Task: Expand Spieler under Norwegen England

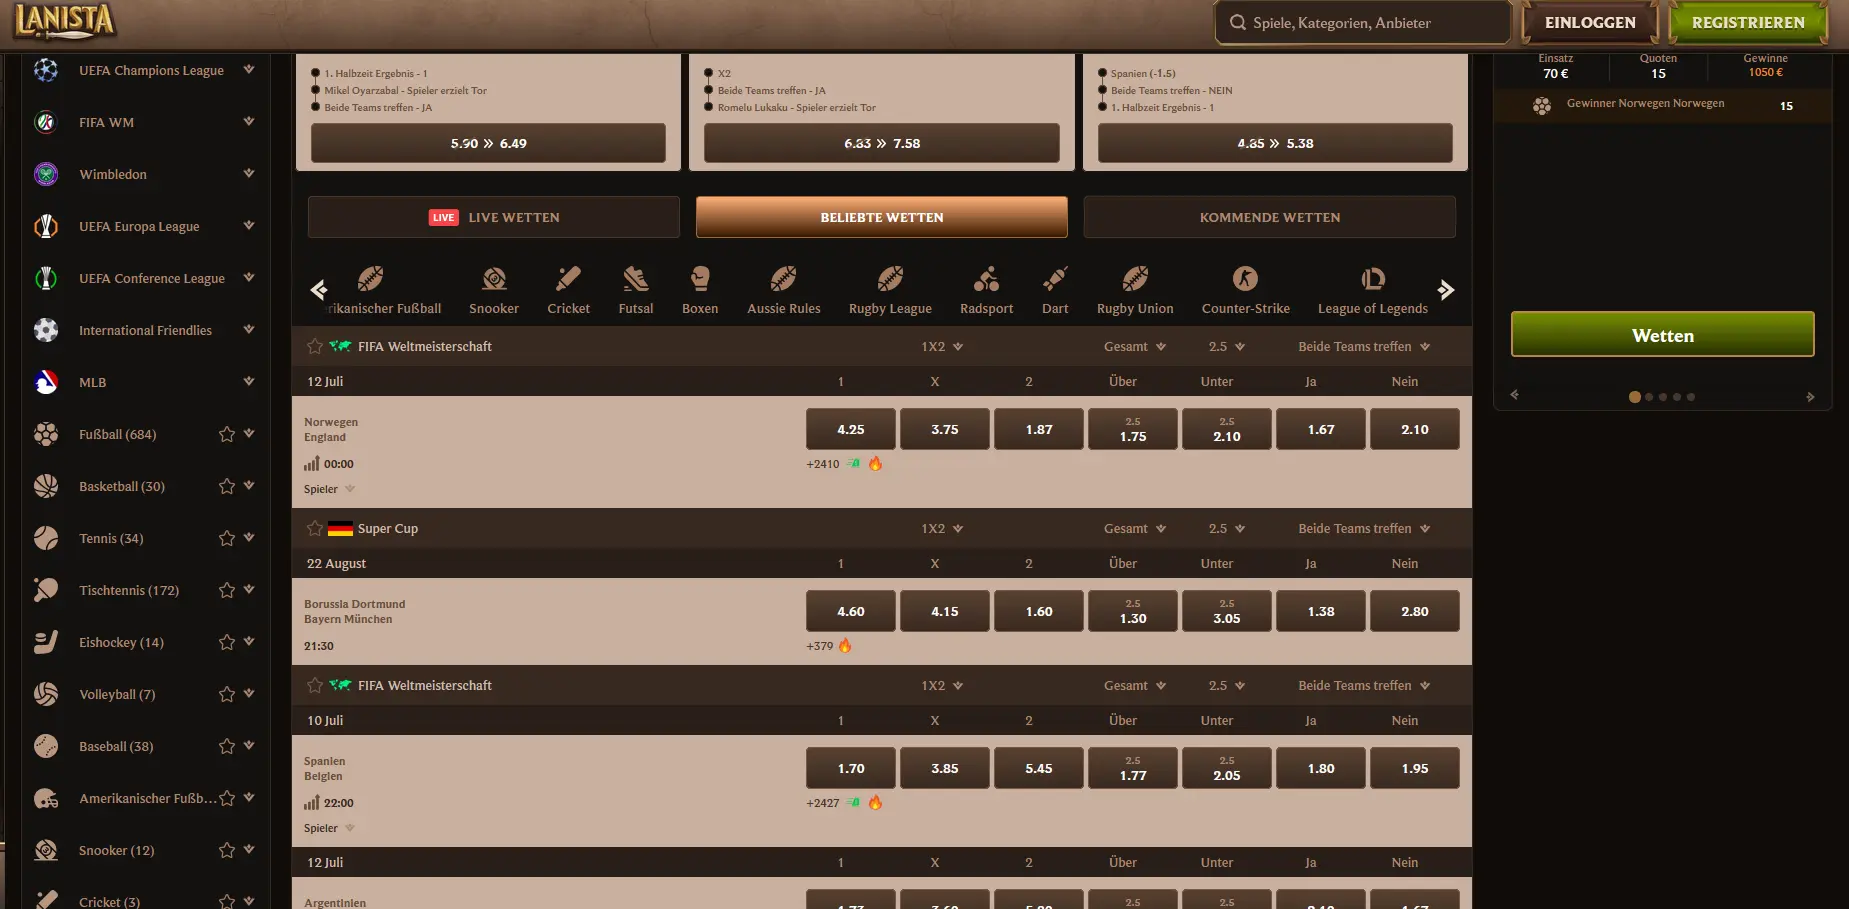Action: tap(329, 489)
